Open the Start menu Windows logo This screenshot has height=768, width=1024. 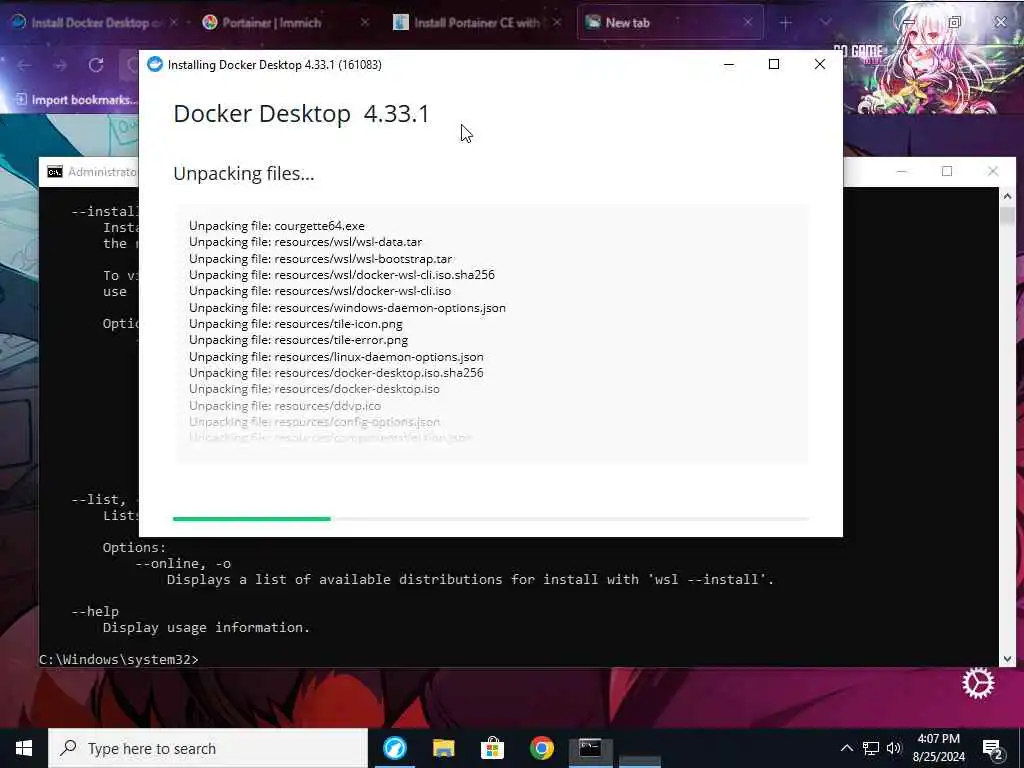(x=24, y=748)
